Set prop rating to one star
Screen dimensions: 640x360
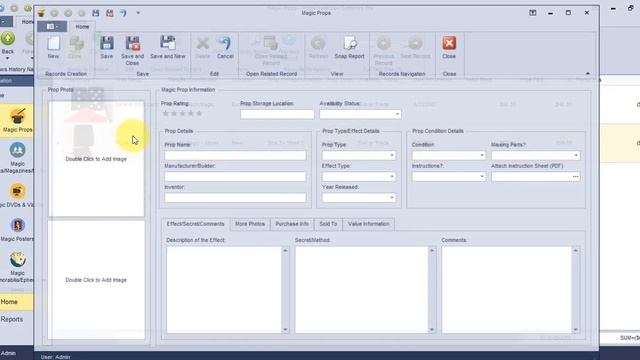(x=166, y=113)
